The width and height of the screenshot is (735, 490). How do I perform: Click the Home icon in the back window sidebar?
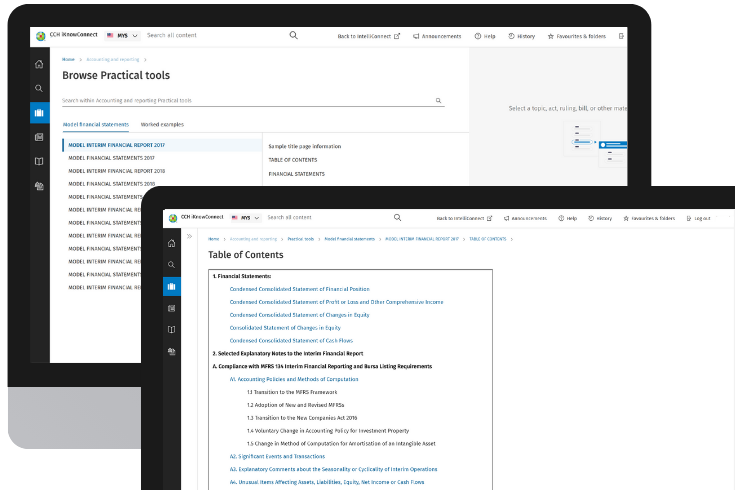39,64
